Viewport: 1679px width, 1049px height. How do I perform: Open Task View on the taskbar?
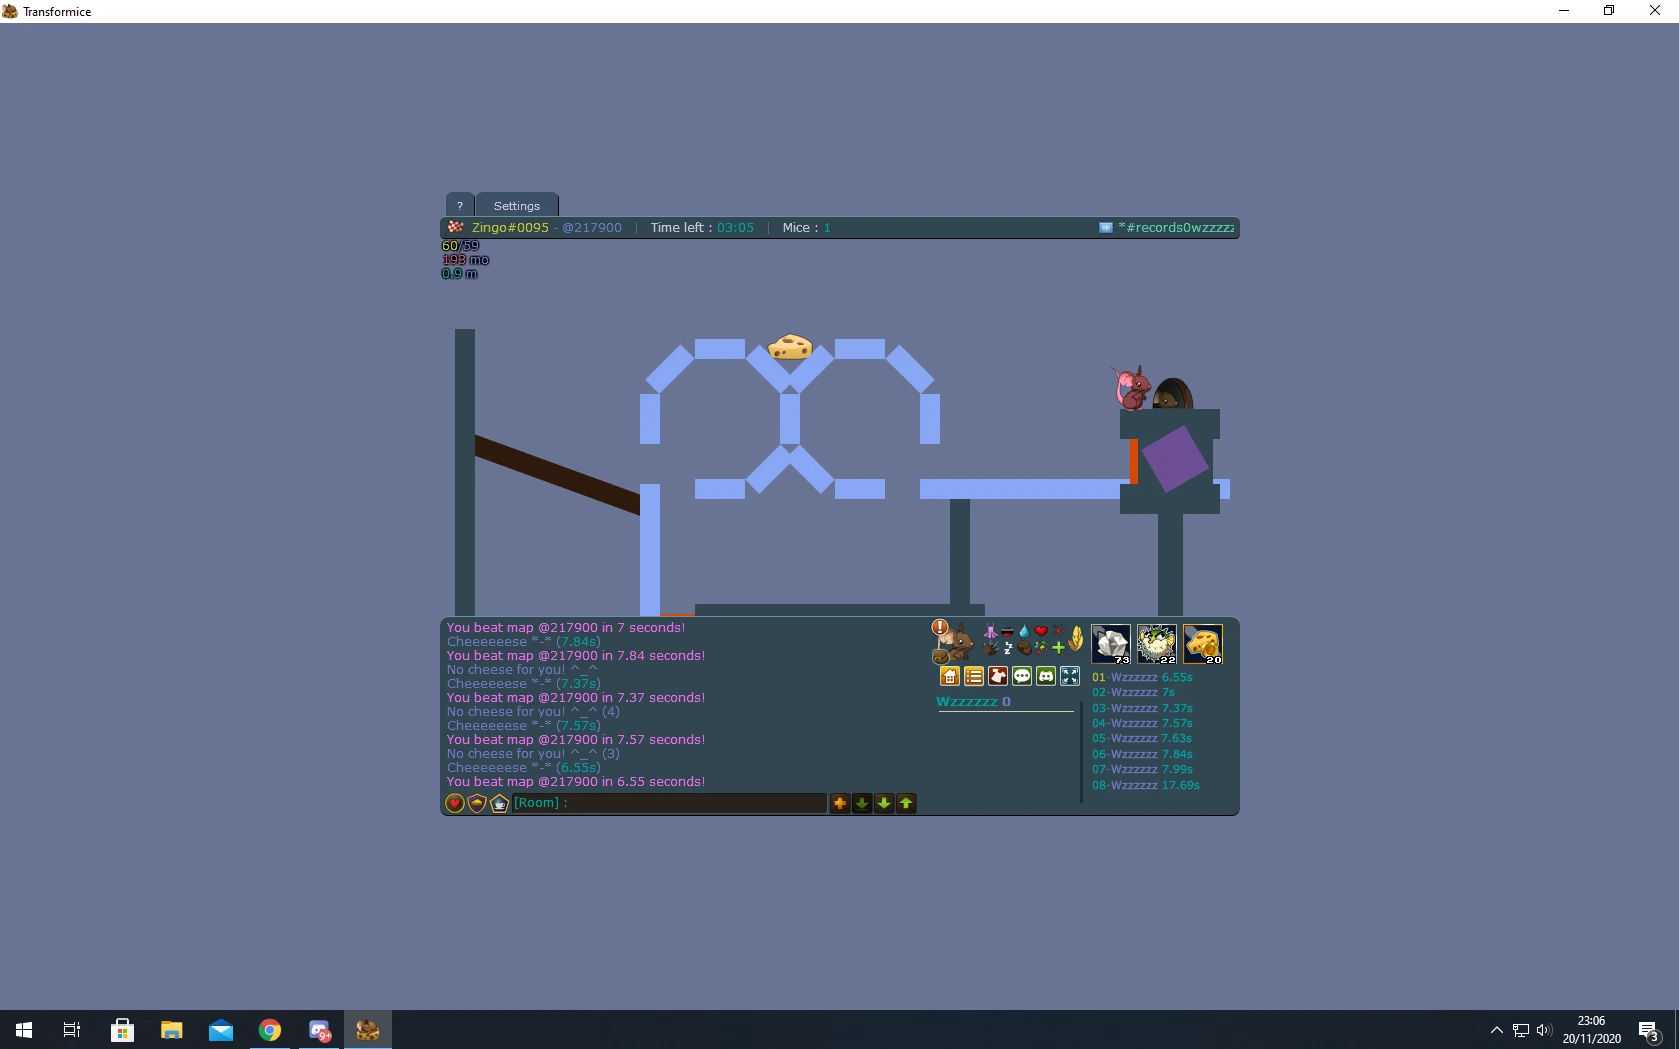click(x=72, y=1029)
